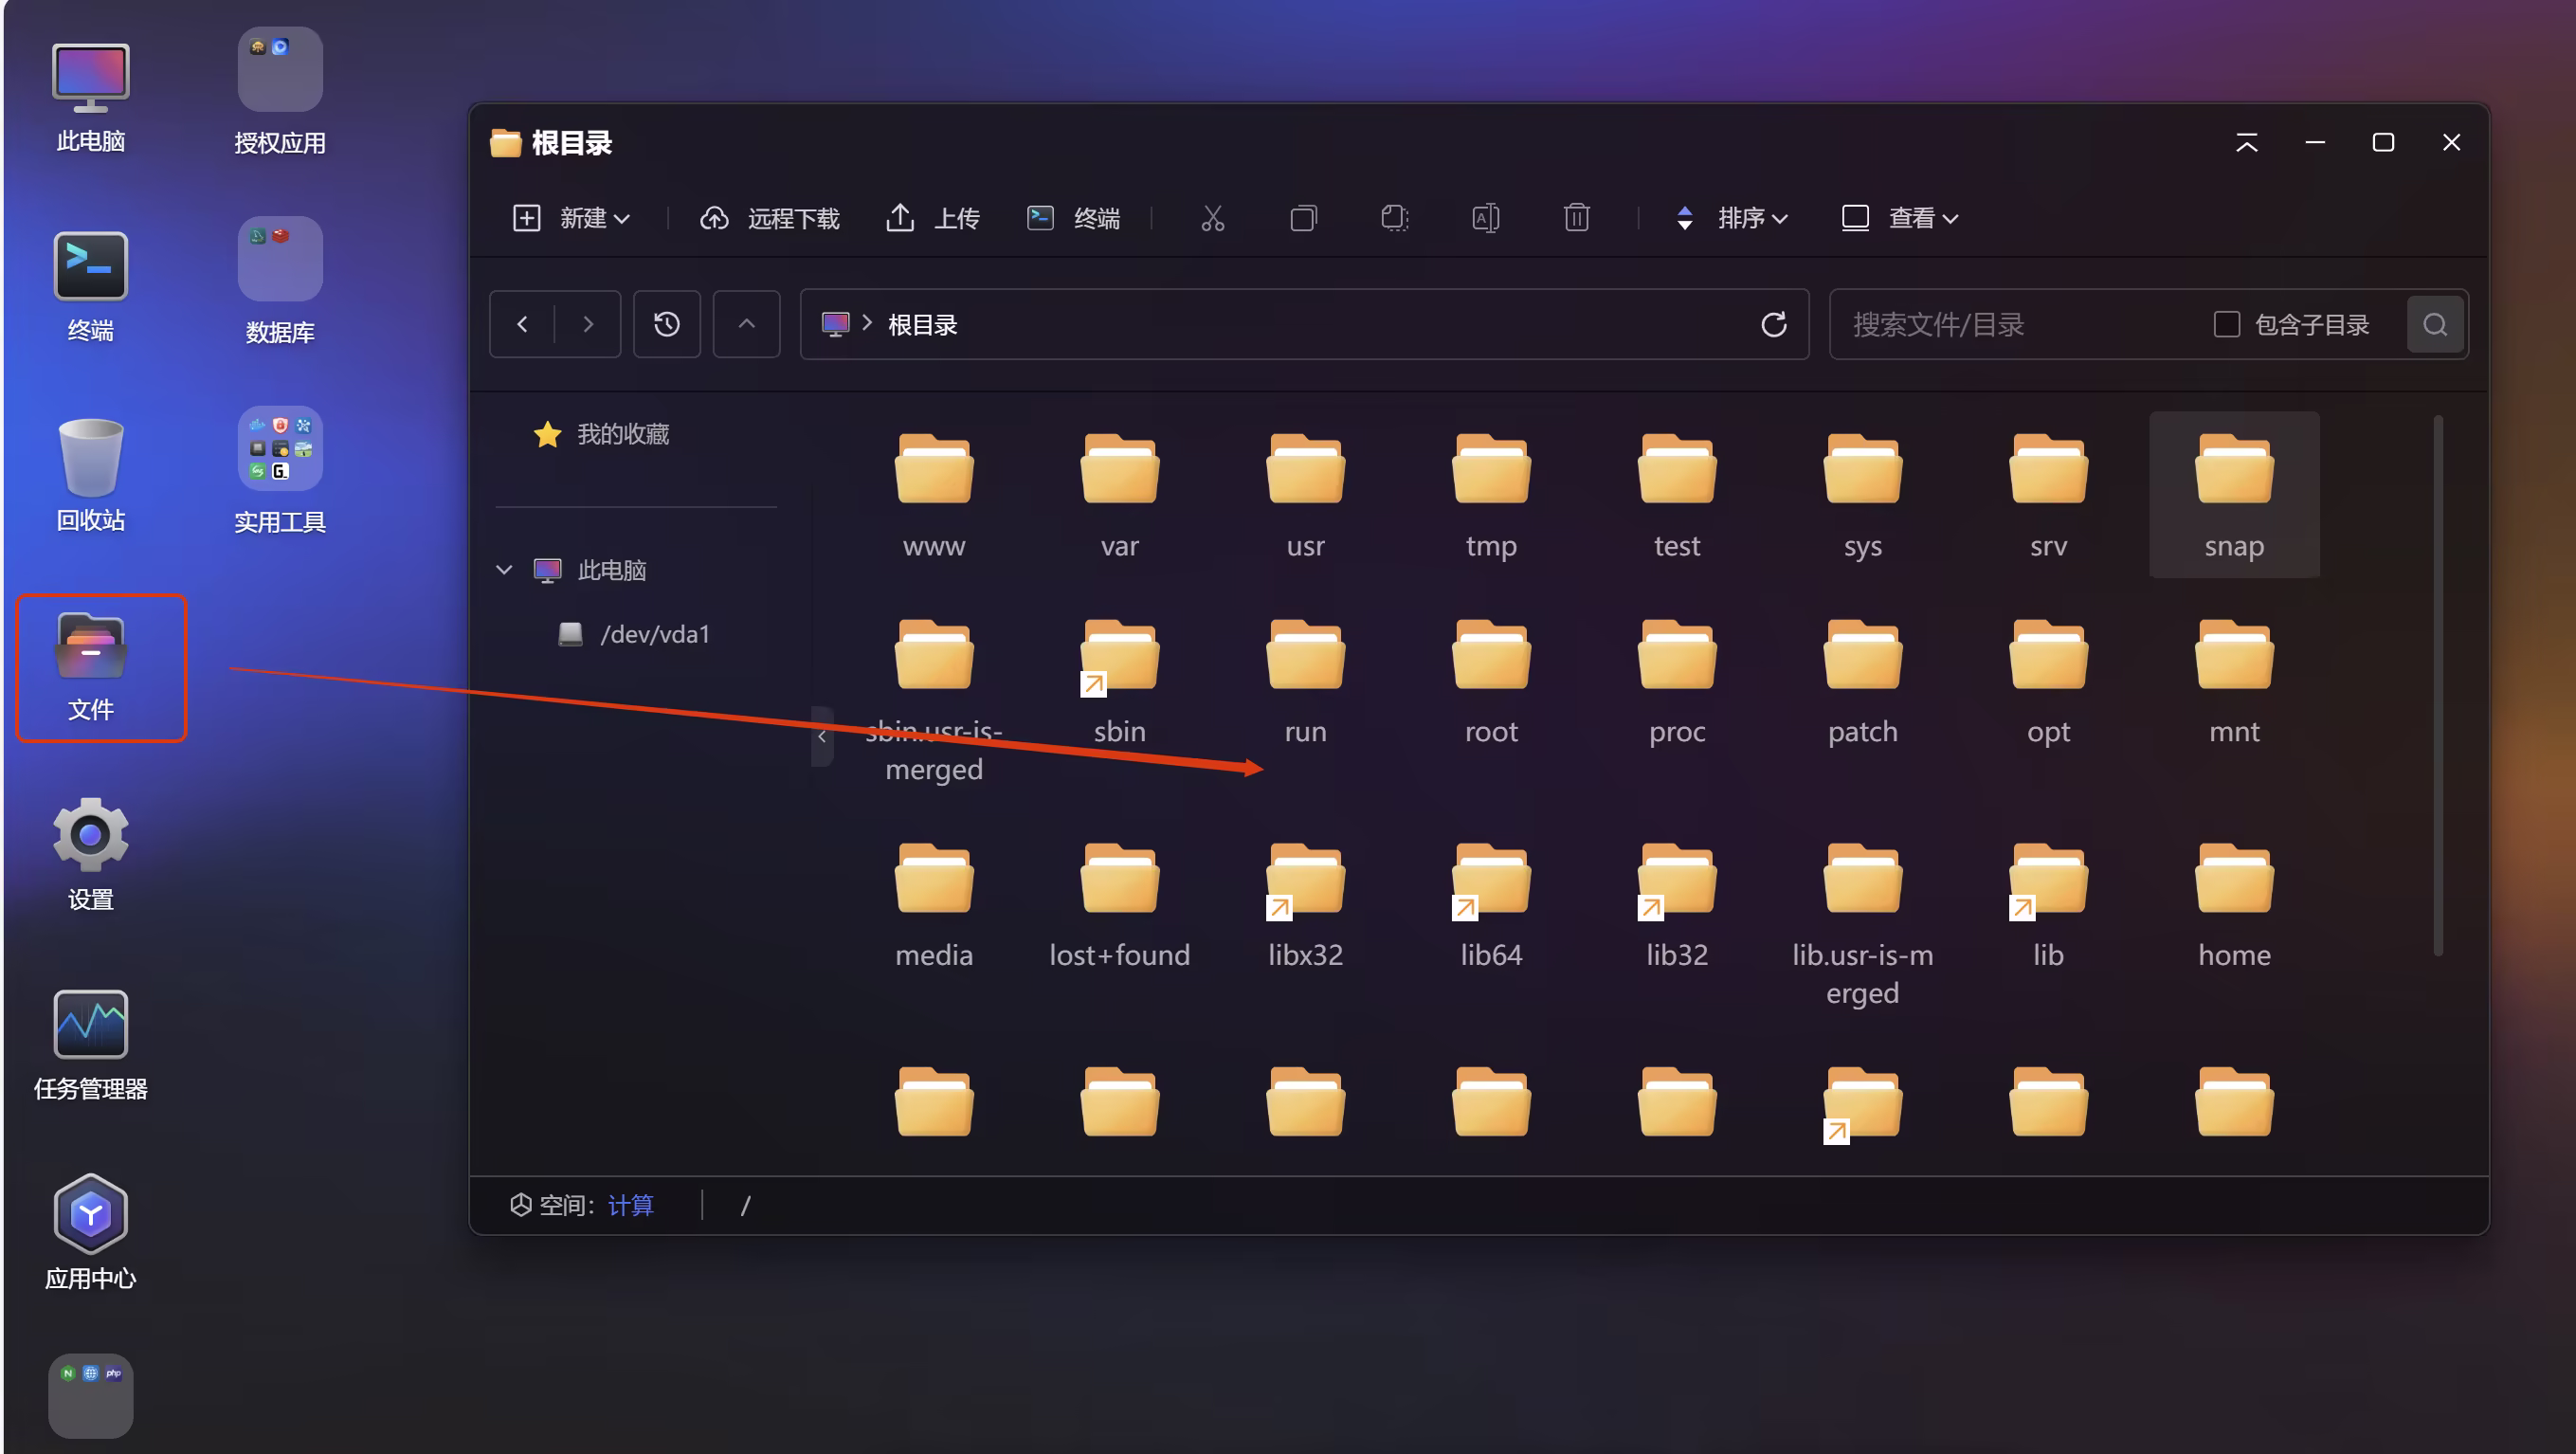Select /dev/vda1 in the sidebar
2576x1454 pixels.
point(654,634)
